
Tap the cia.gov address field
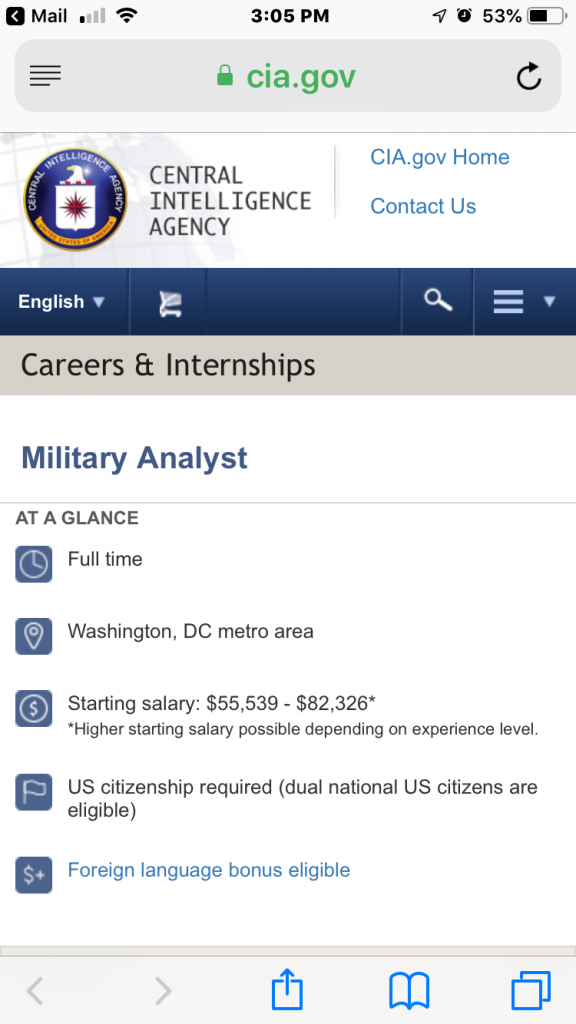point(288,76)
